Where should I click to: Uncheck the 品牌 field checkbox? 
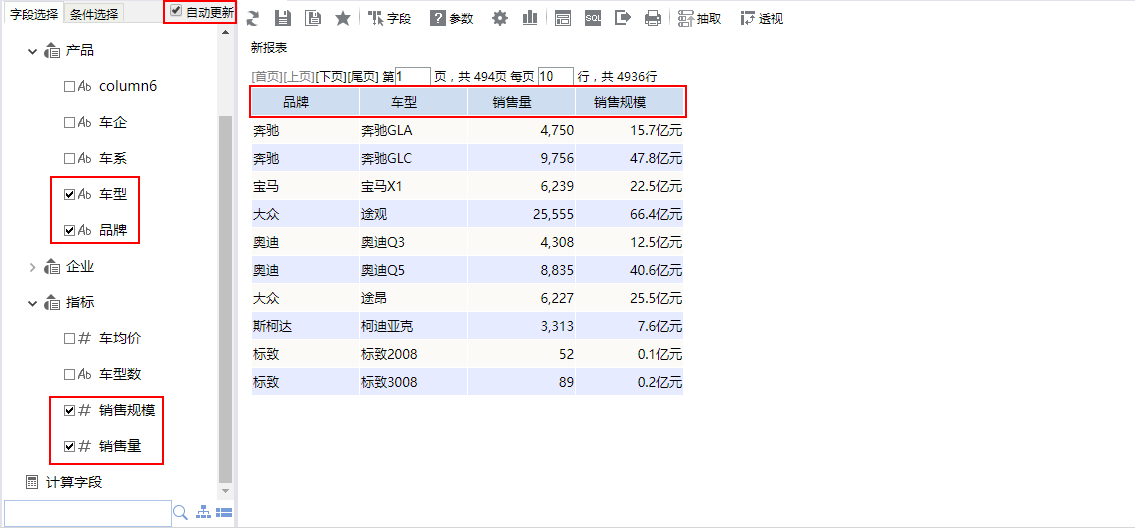69,230
